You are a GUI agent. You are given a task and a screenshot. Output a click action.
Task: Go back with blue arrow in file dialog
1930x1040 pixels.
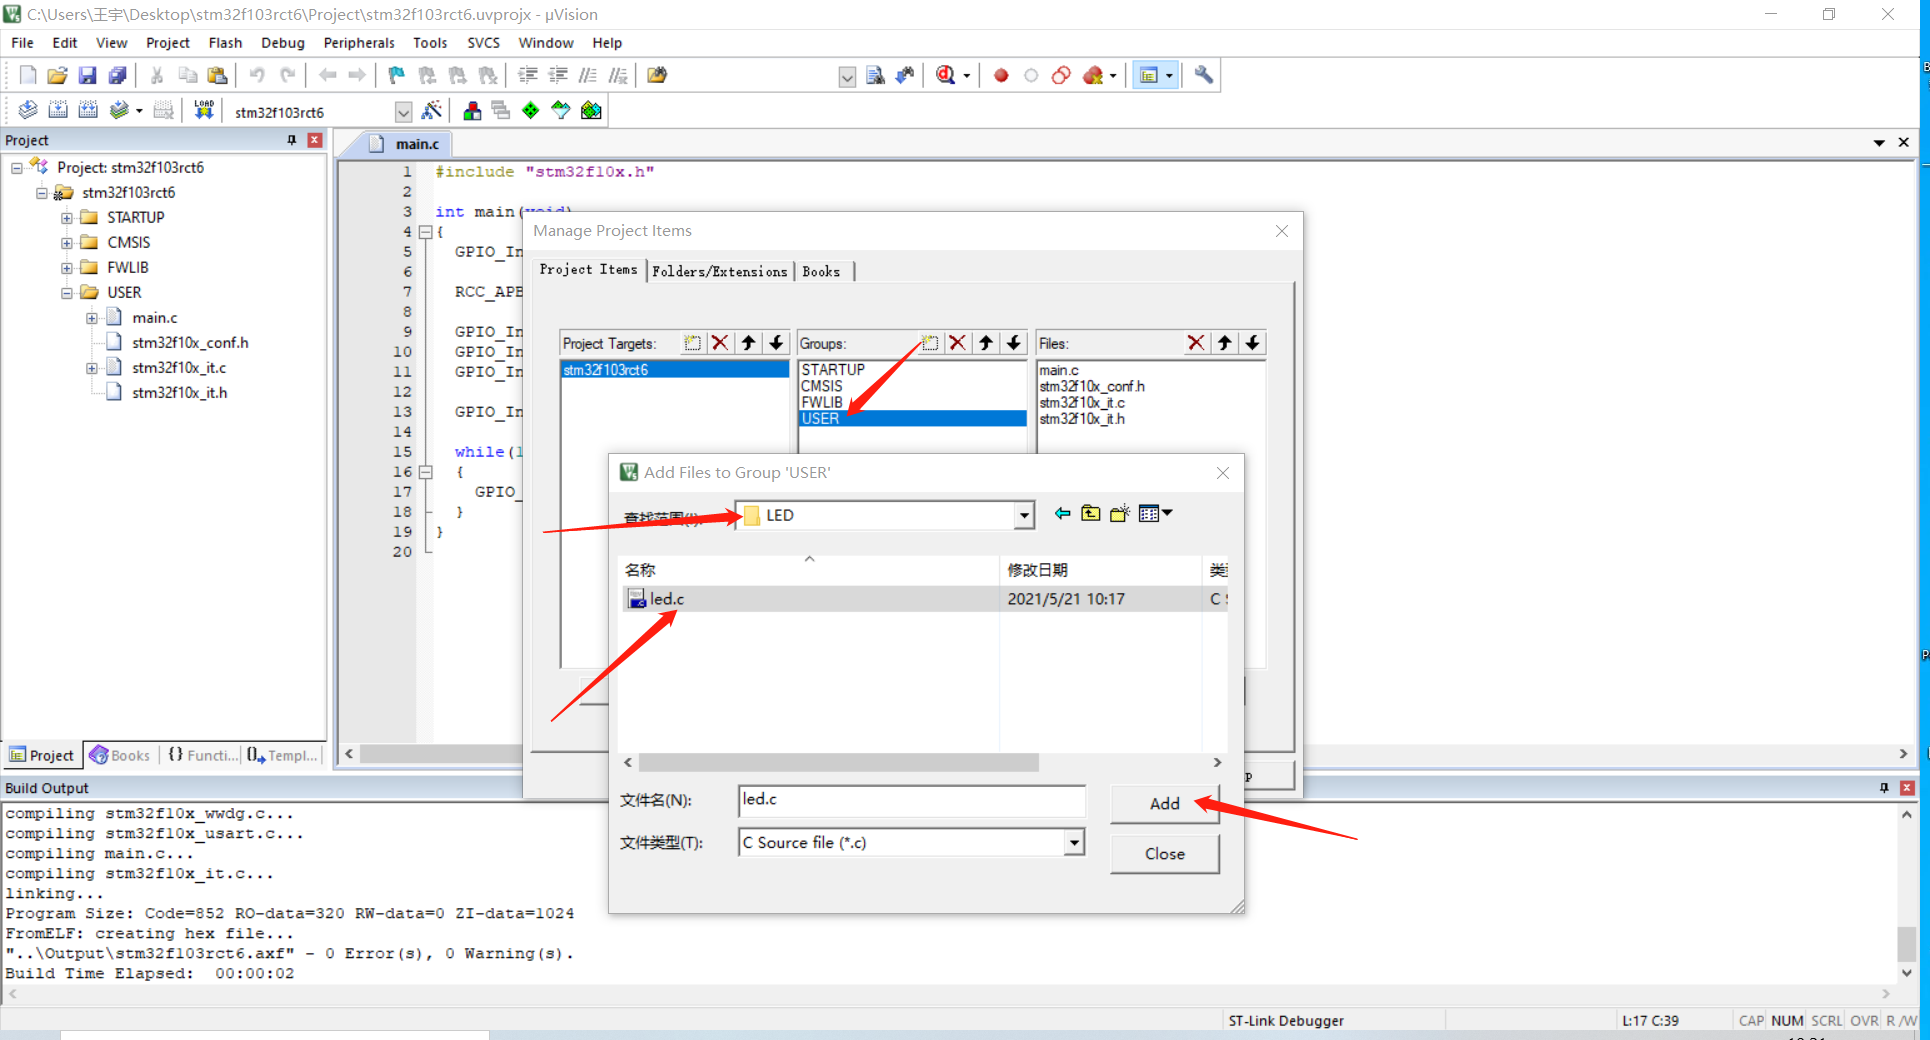(1062, 514)
